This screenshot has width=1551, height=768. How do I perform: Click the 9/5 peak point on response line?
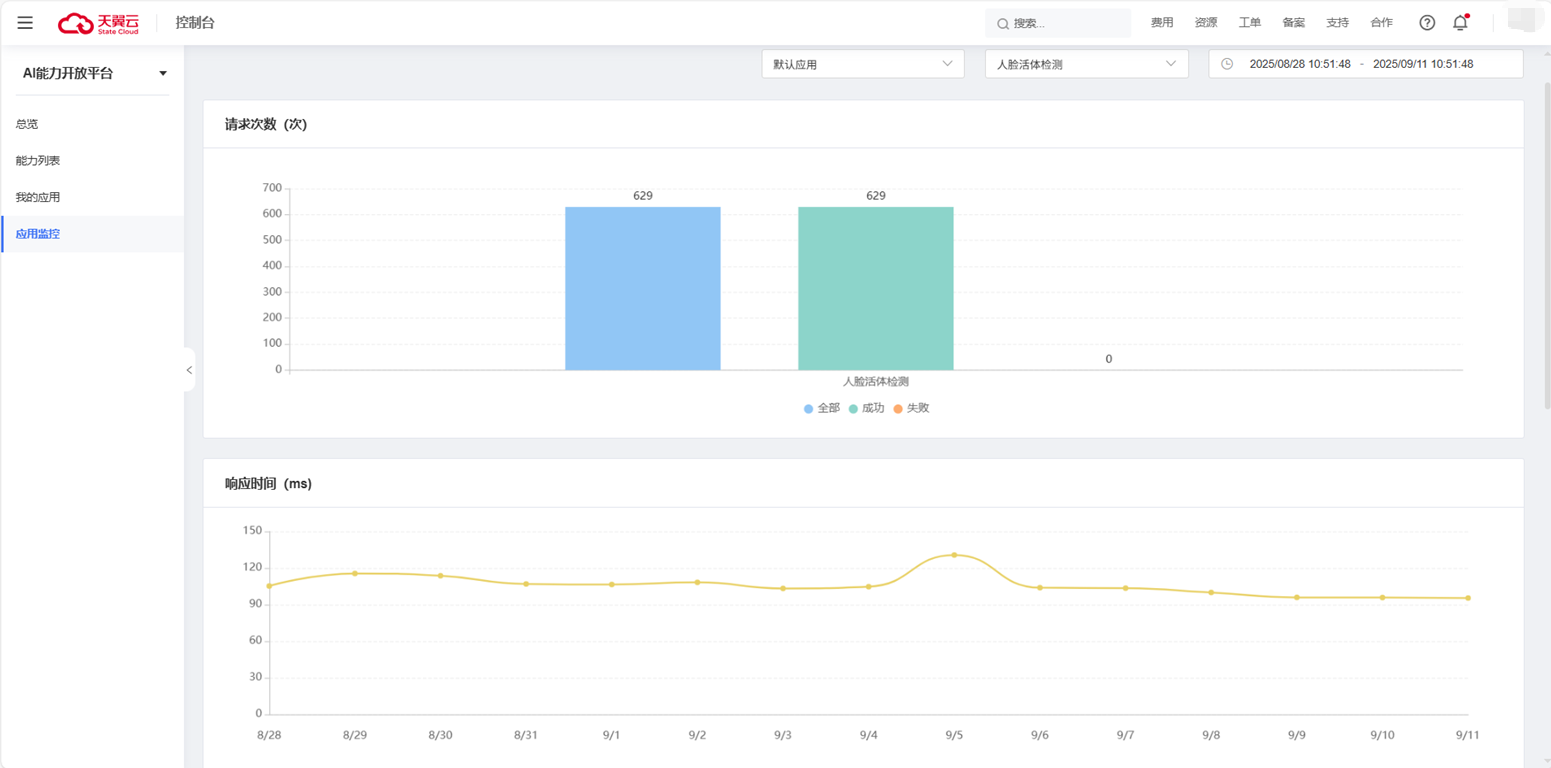954,555
